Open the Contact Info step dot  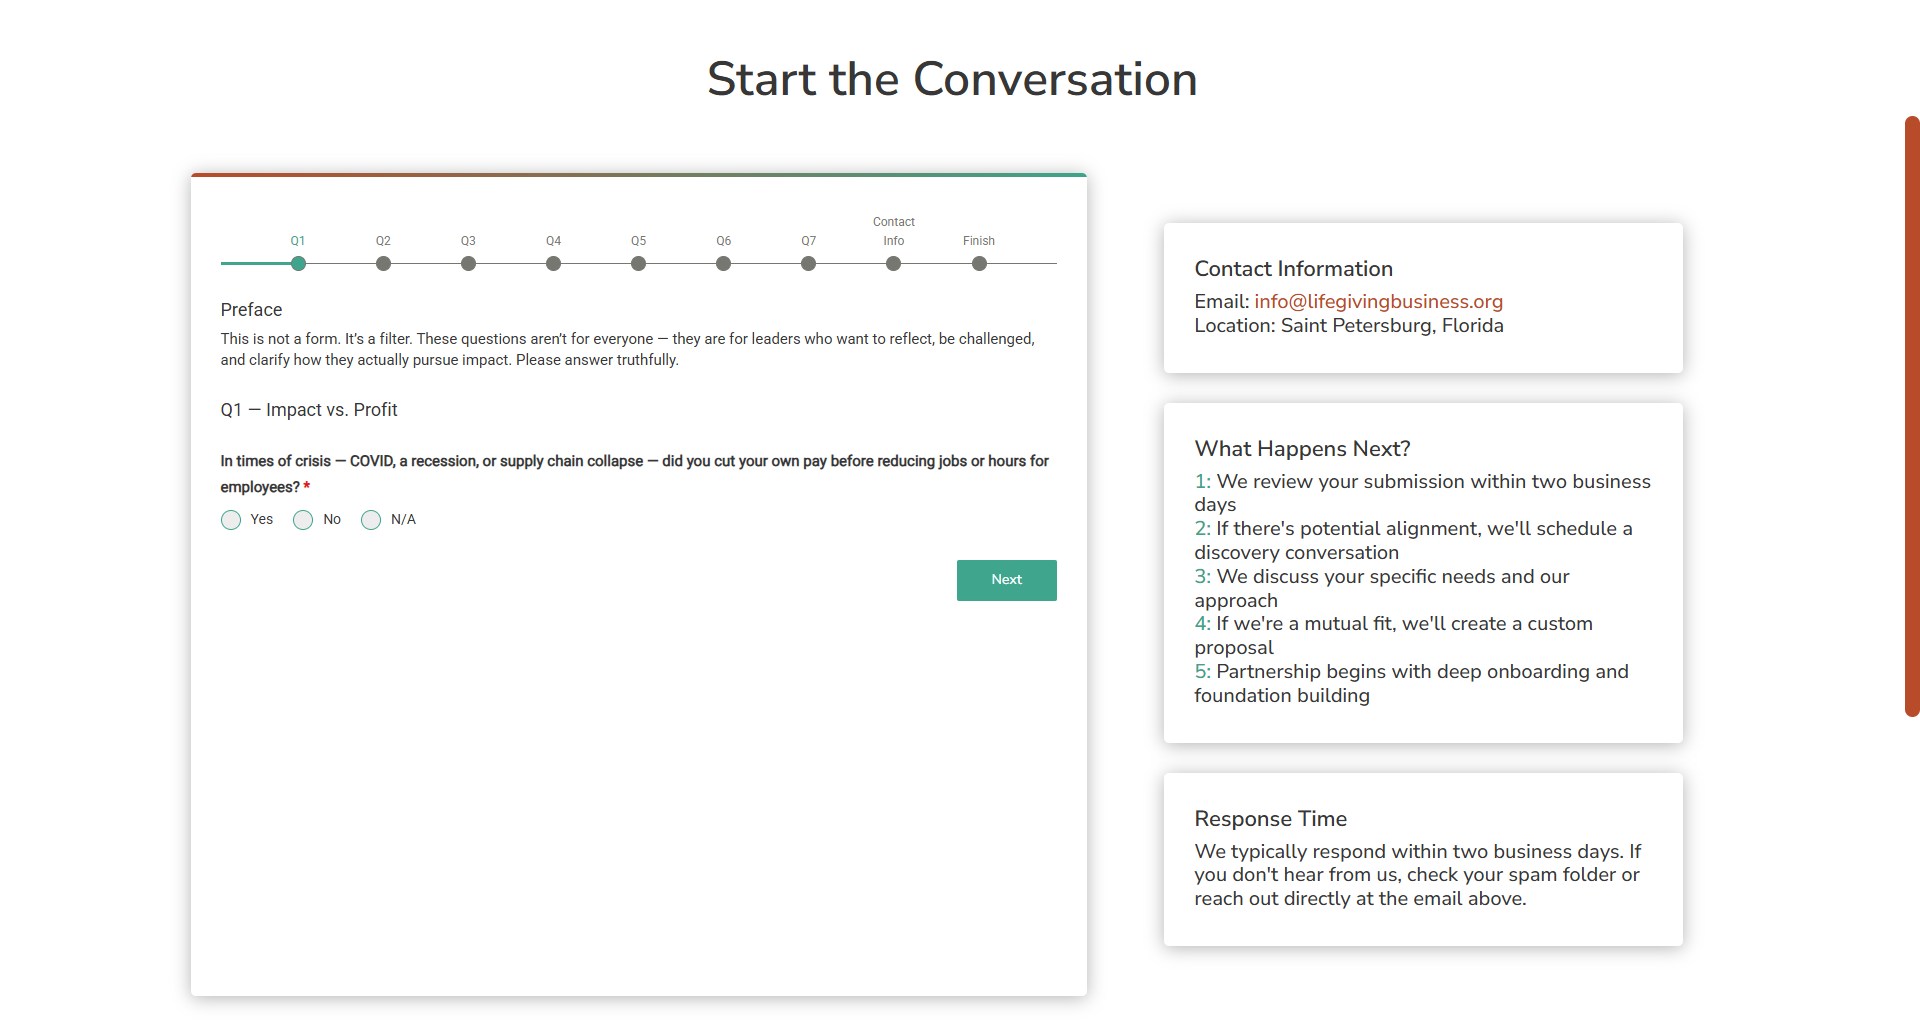click(x=893, y=264)
